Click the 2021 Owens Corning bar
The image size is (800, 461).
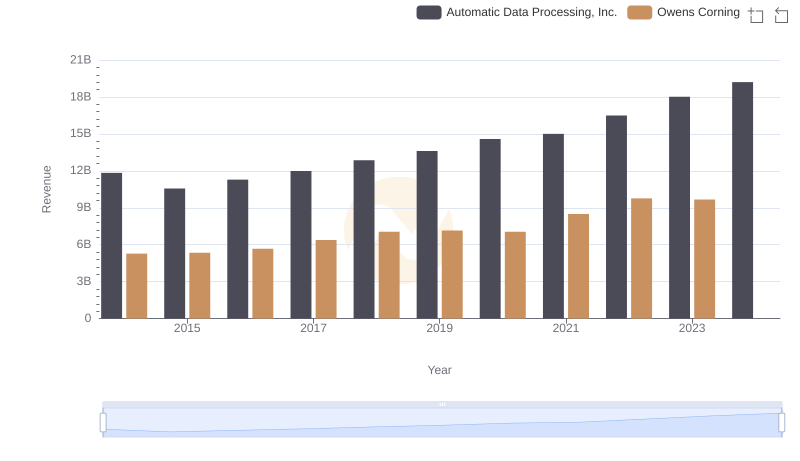click(579, 266)
